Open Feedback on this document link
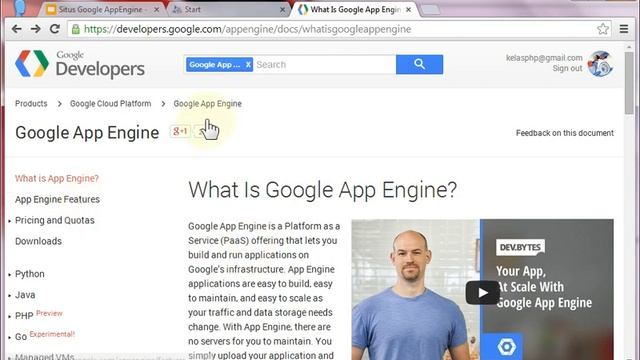The height and width of the screenshot is (360, 640). [564, 133]
